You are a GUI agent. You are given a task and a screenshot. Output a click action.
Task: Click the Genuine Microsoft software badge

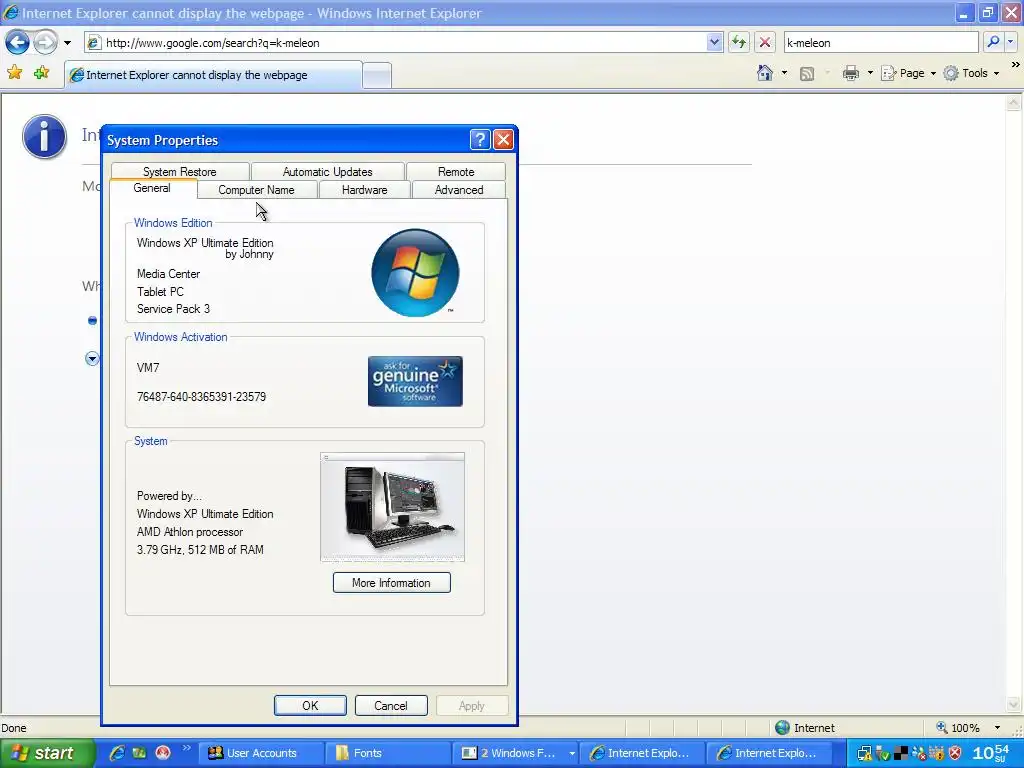415,381
